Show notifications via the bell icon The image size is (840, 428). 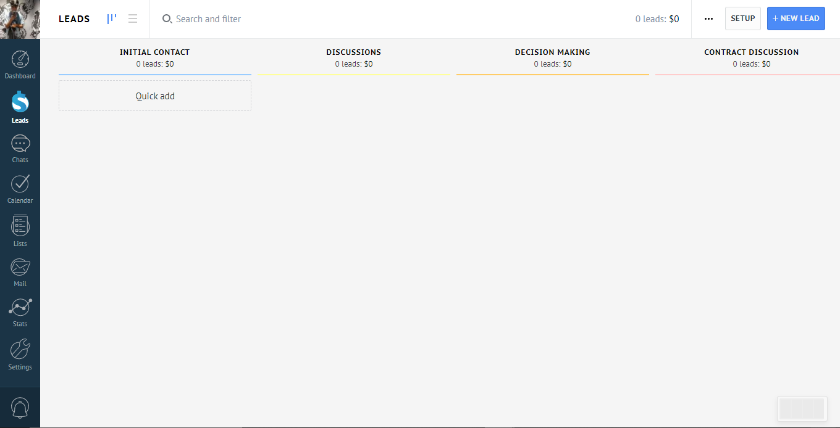(x=20, y=409)
